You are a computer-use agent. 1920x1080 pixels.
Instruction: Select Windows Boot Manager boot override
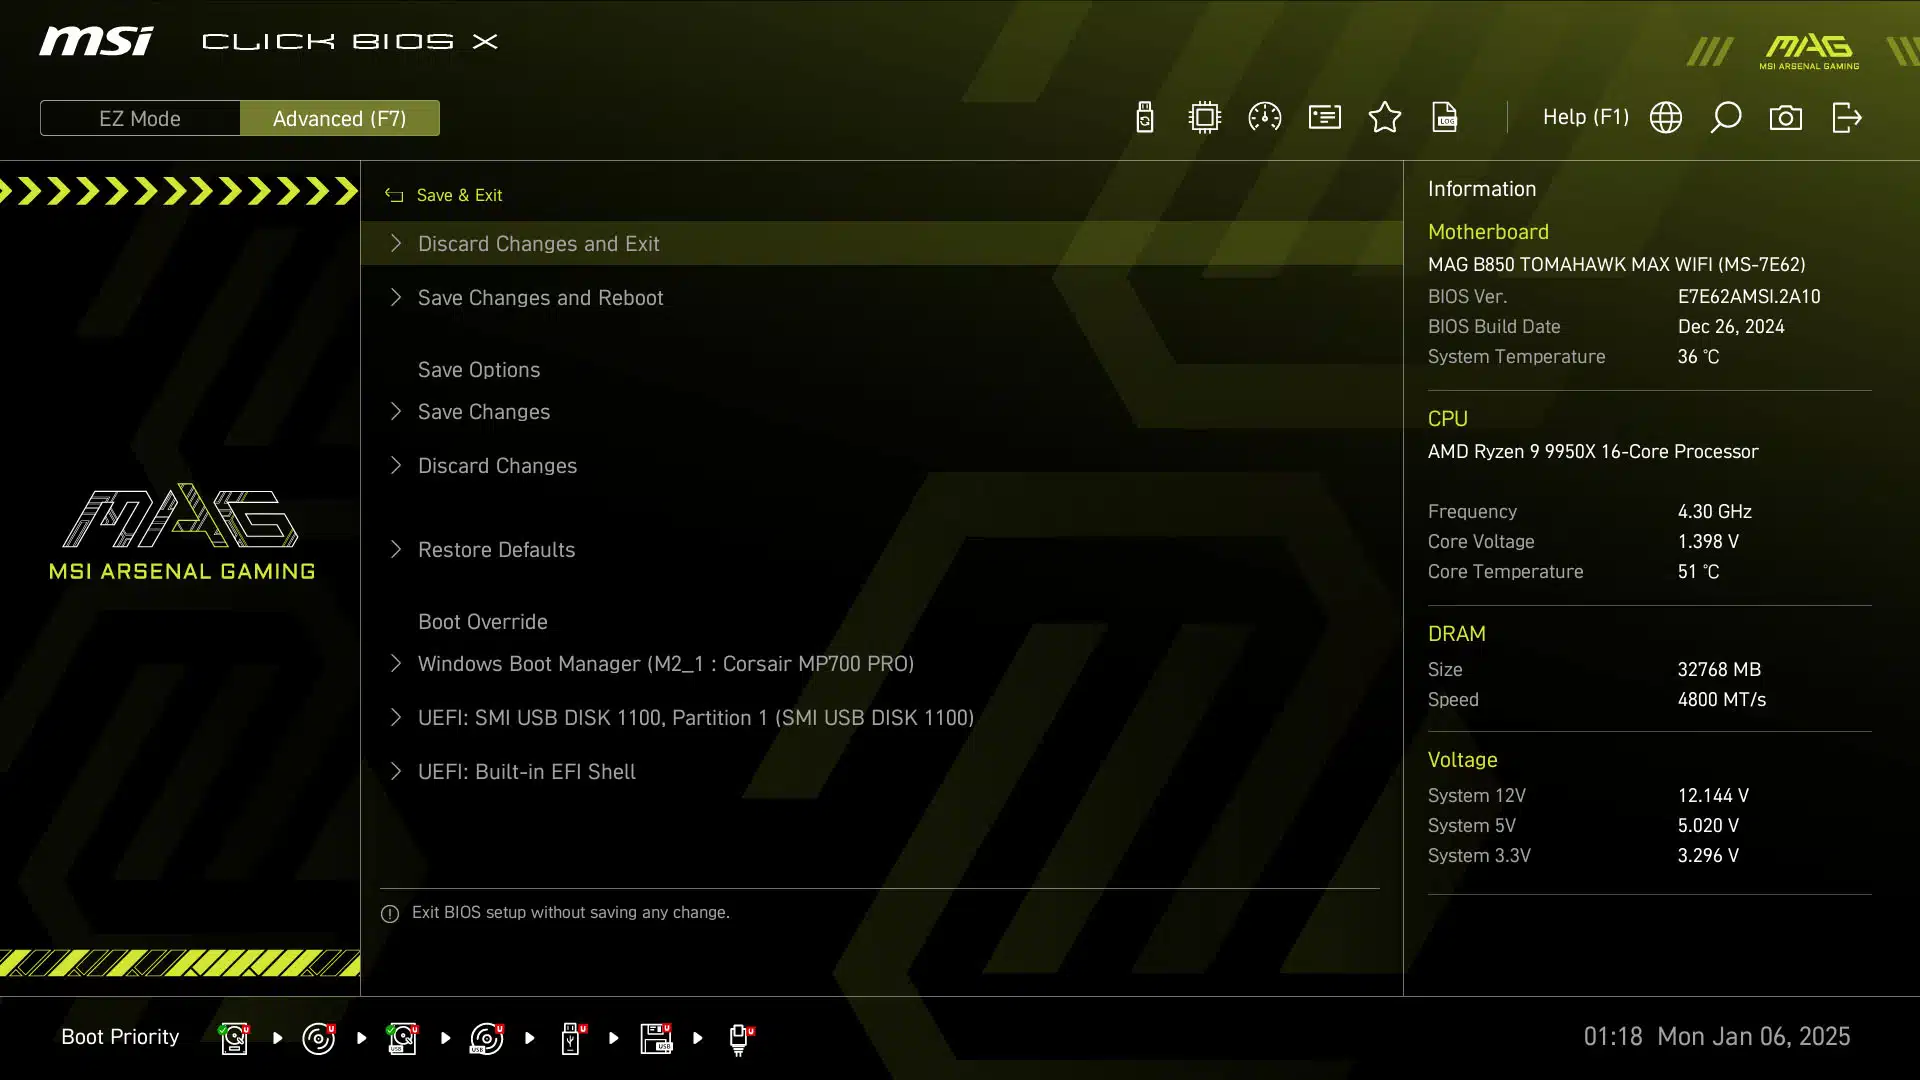665,664
